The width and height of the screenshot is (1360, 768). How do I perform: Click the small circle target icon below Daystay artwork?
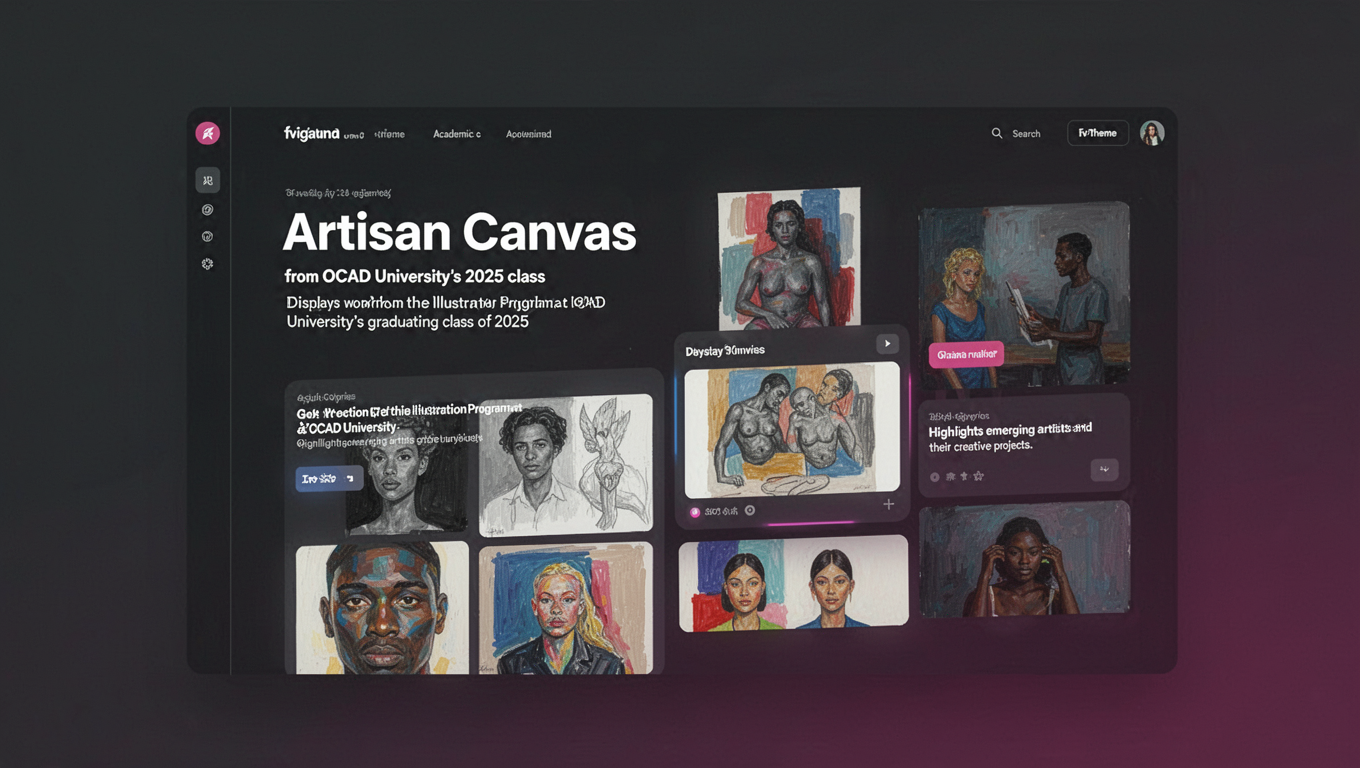pos(749,510)
